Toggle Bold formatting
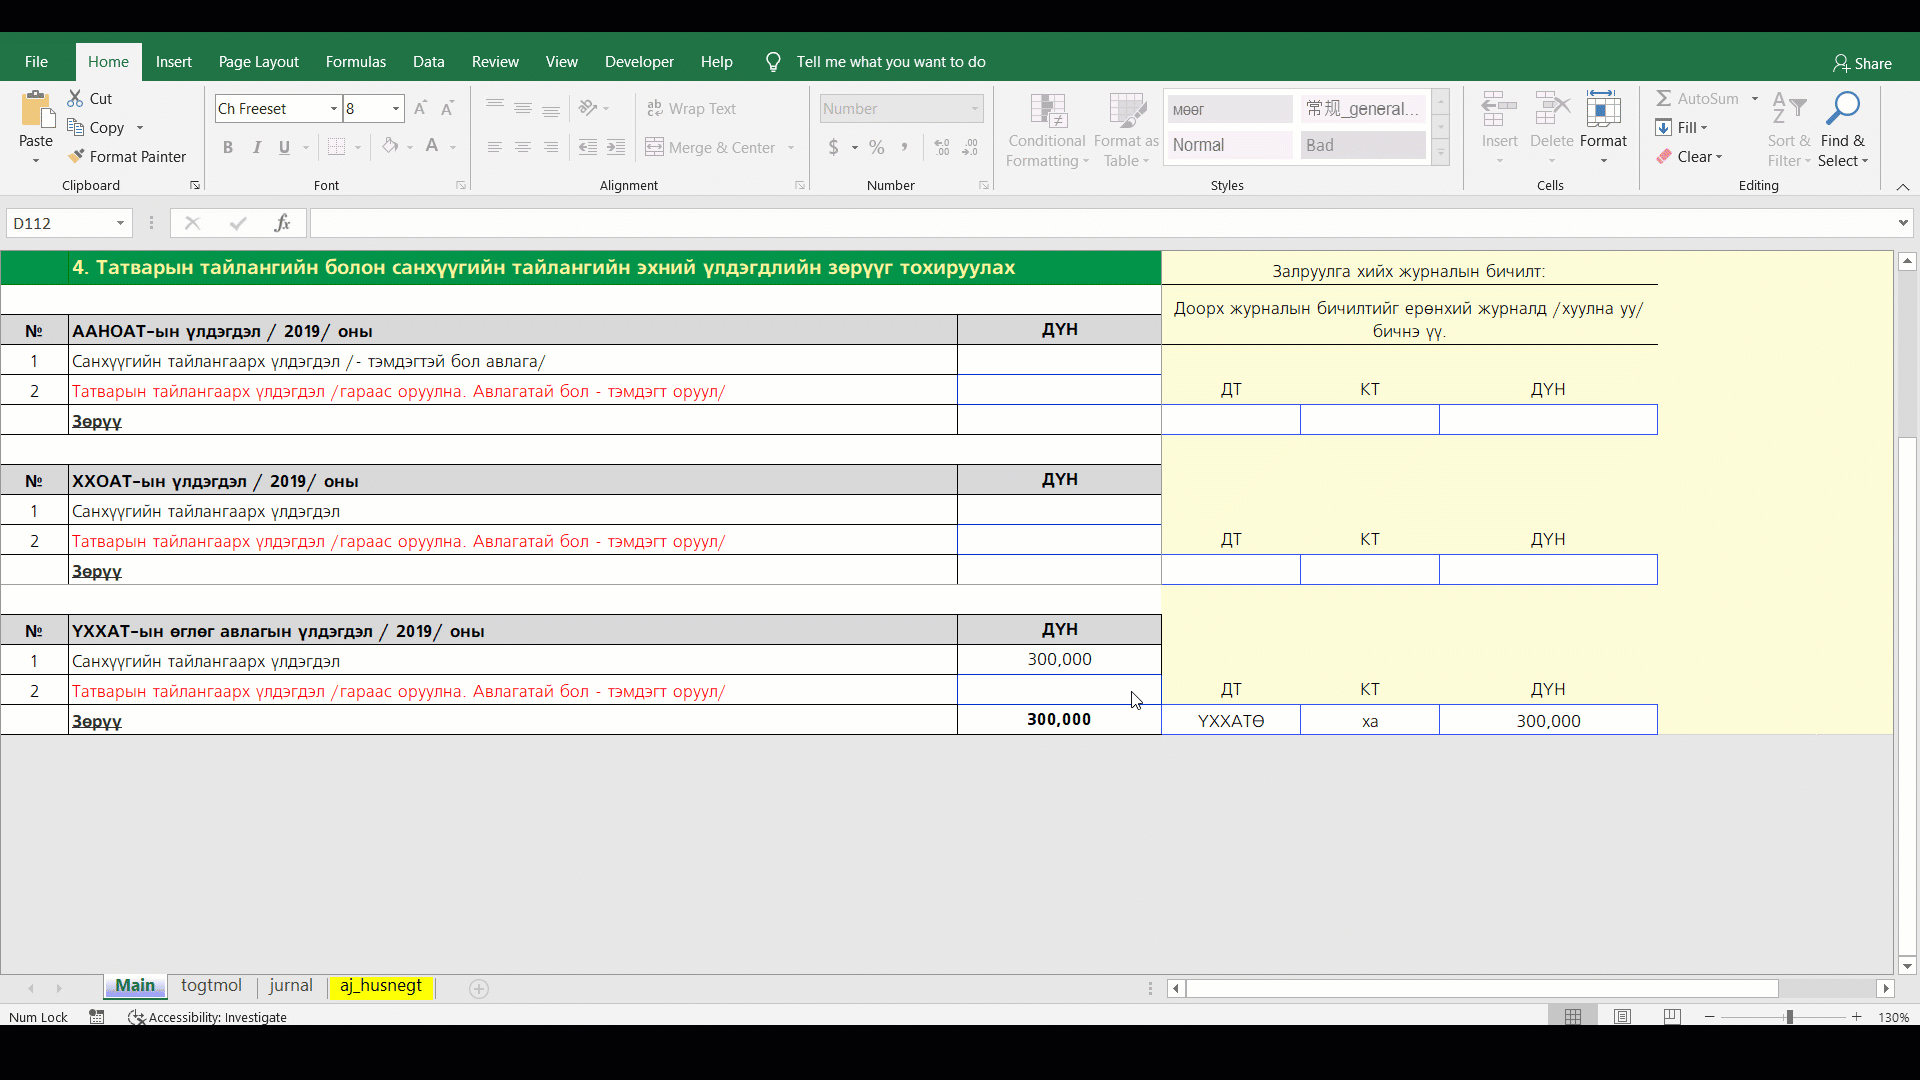Viewport: 1920px width, 1080px height. 228,147
